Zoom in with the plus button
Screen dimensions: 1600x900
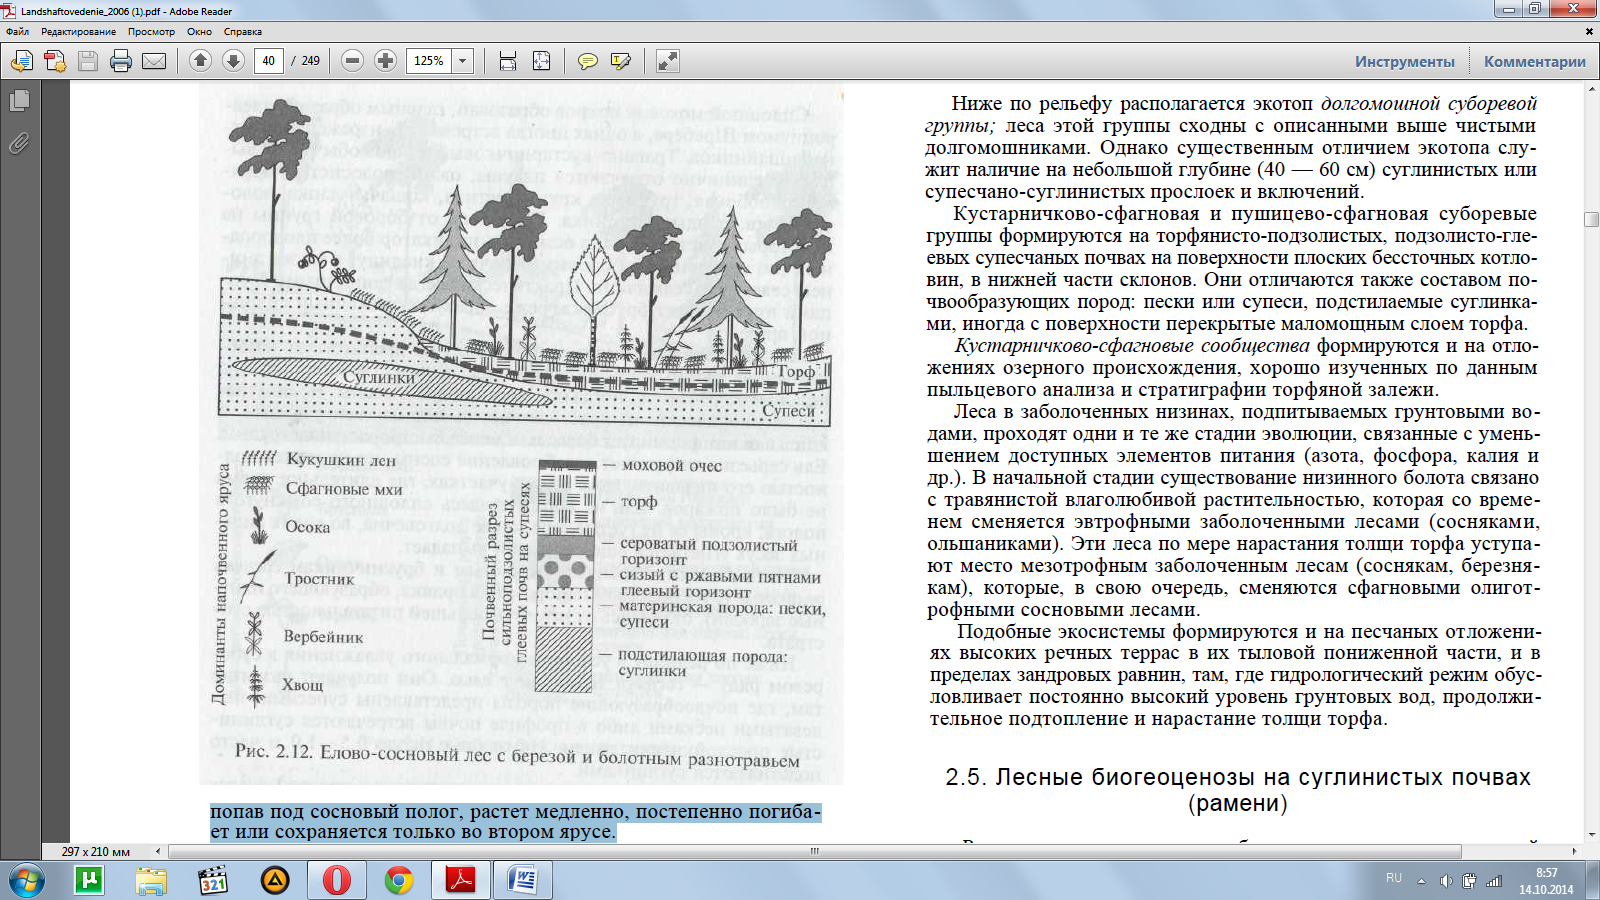pyautogui.click(x=385, y=61)
